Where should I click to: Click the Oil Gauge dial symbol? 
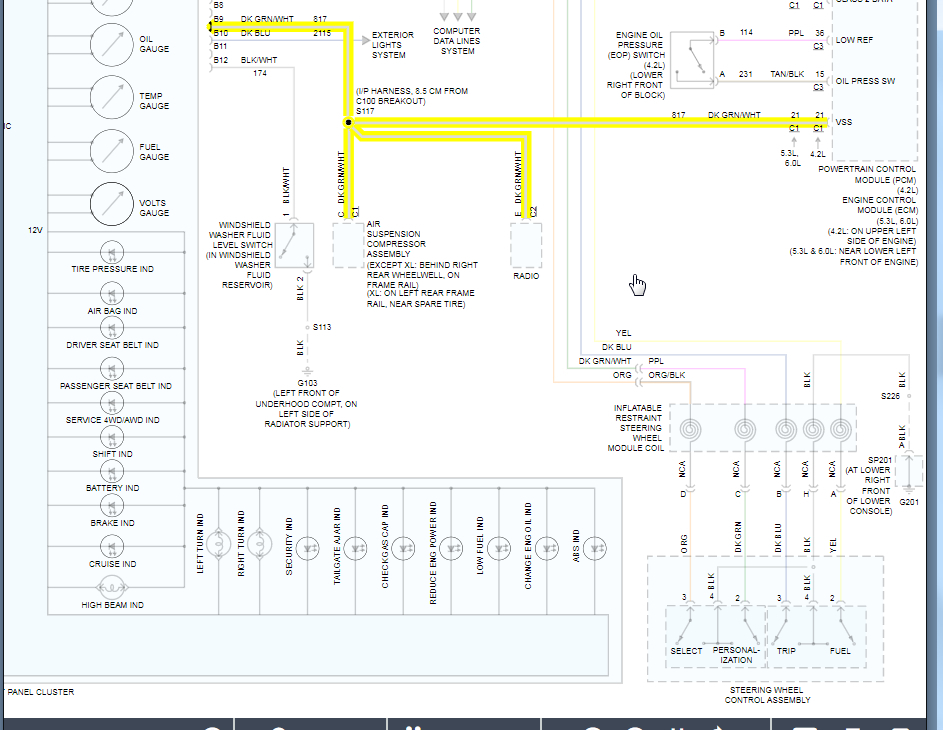coord(112,44)
